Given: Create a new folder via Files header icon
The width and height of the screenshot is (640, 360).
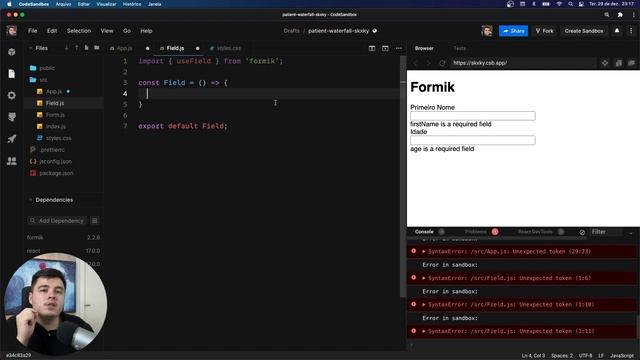Looking at the screenshot, I should pyautogui.click(x=97, y=48).
